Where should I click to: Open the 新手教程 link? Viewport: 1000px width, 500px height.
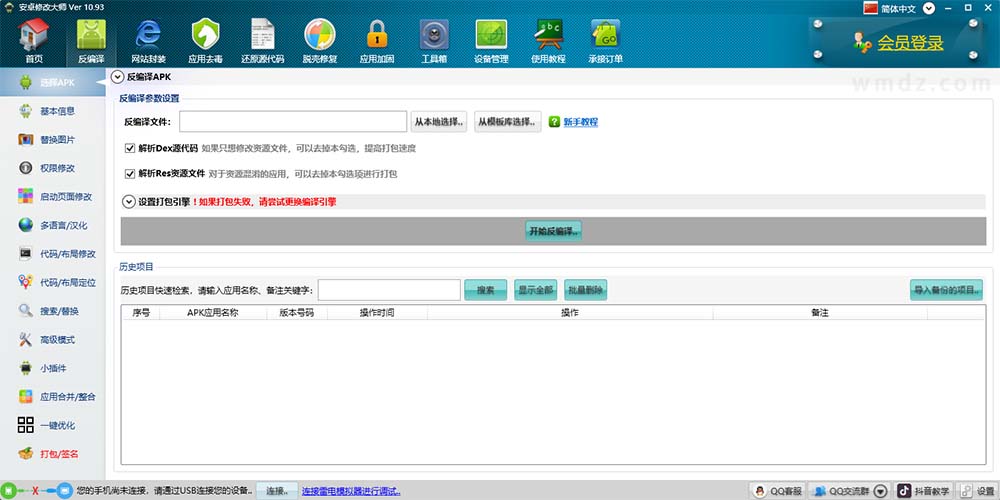coord(580,122)
